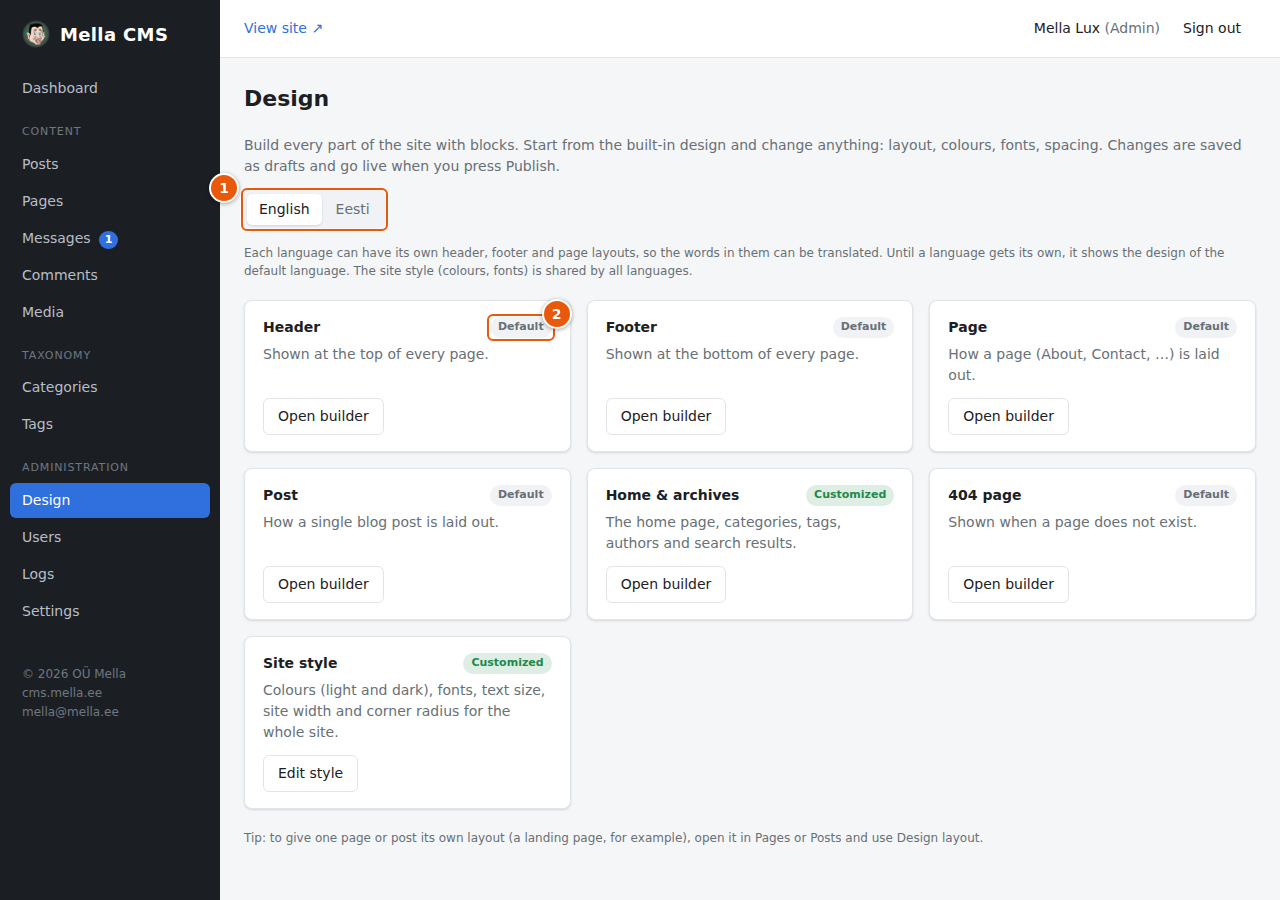Viewport: 1280px width, 900px height.
Task: Follow the View site link
Action: tap(284, 28)
